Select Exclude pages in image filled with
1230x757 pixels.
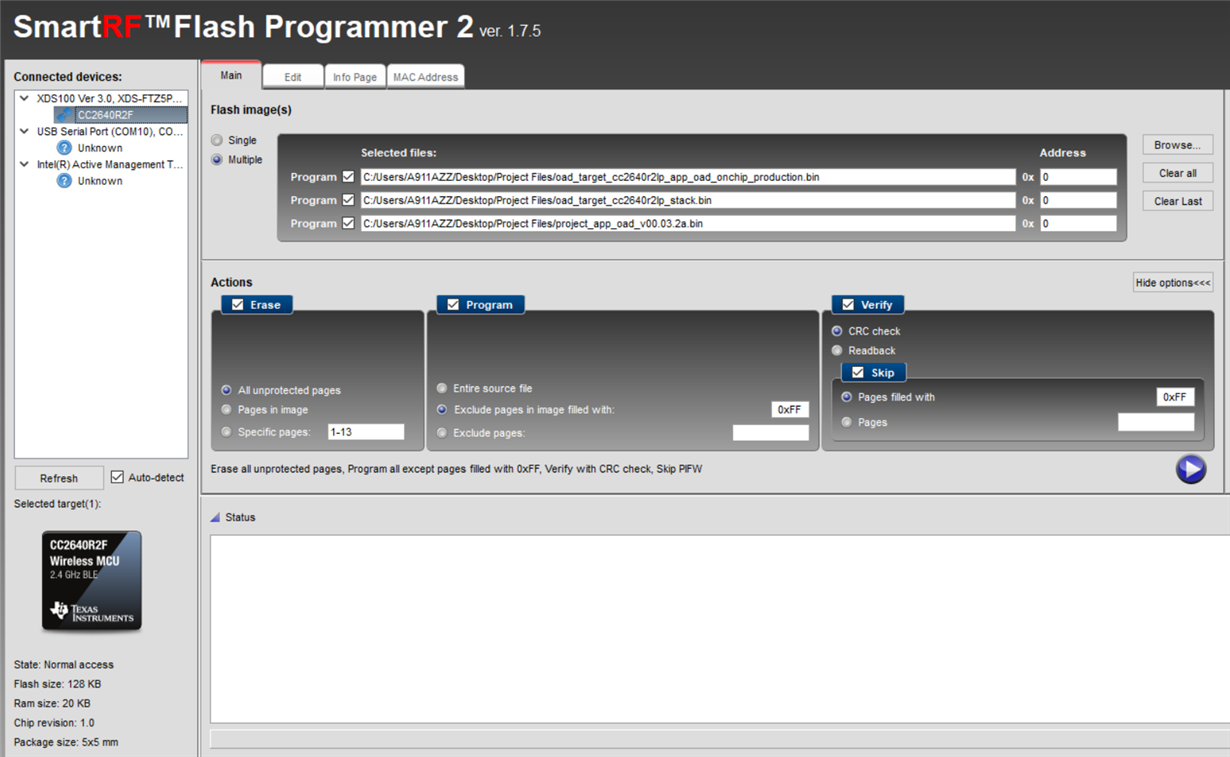pyautogui.click(x=442, y=410)
